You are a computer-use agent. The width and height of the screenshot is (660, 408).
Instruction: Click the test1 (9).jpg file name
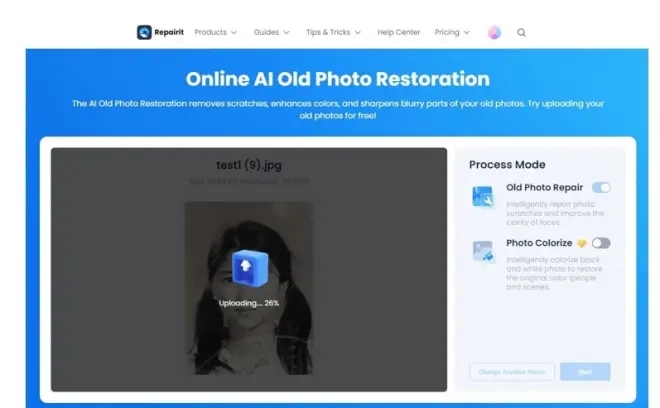click(249, 165)
